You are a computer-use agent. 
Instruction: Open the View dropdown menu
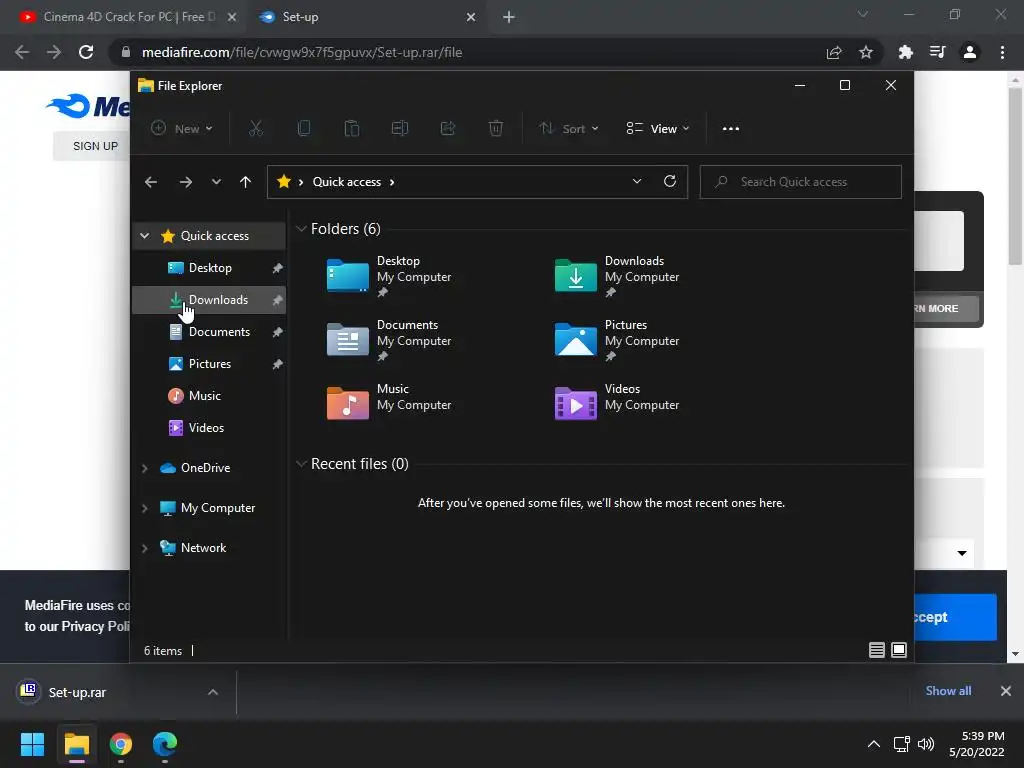point(658,129)
